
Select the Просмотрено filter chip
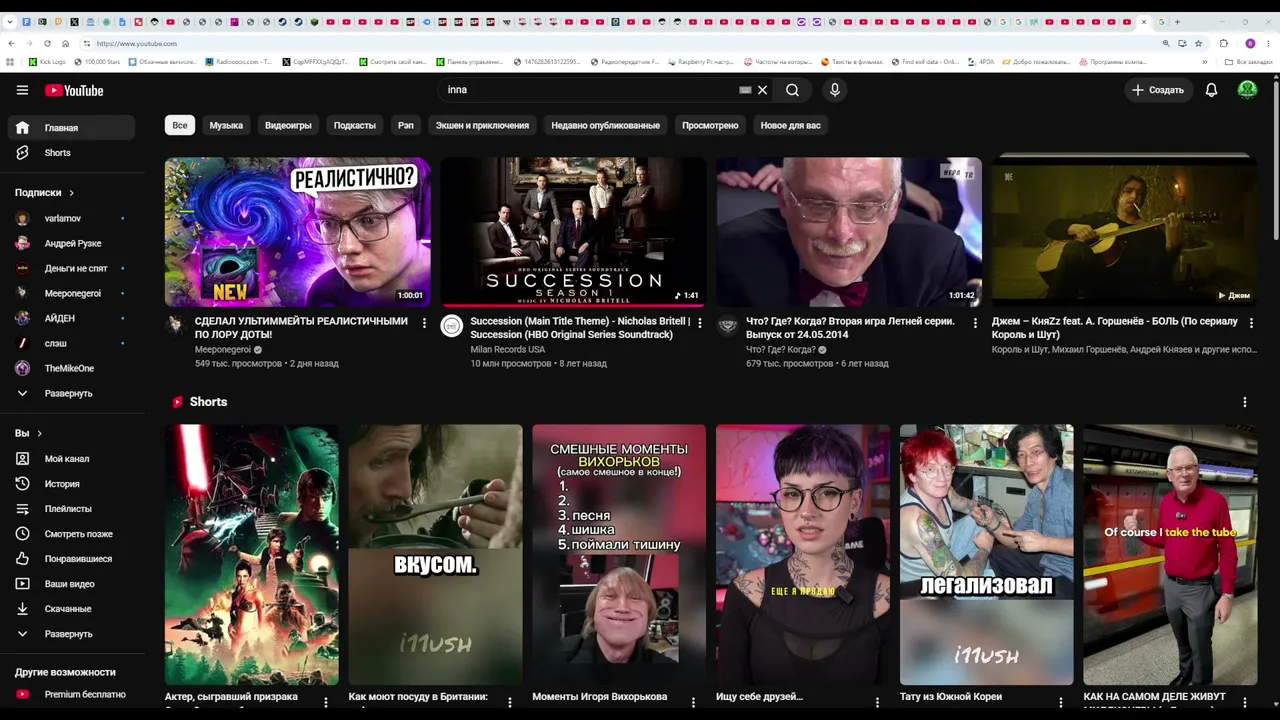click(x=710, y=126)
